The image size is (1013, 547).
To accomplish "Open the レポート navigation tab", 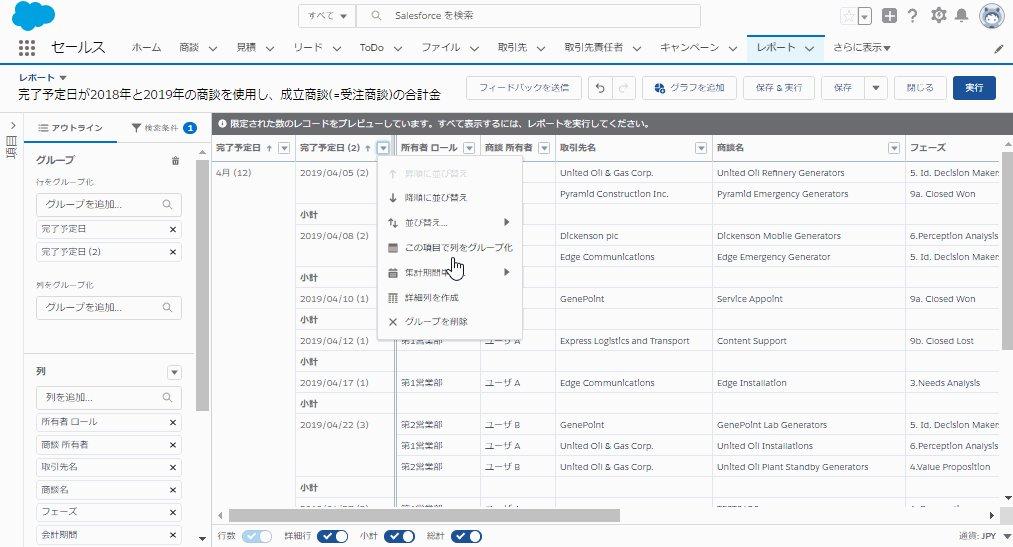I will coord(776,48).
